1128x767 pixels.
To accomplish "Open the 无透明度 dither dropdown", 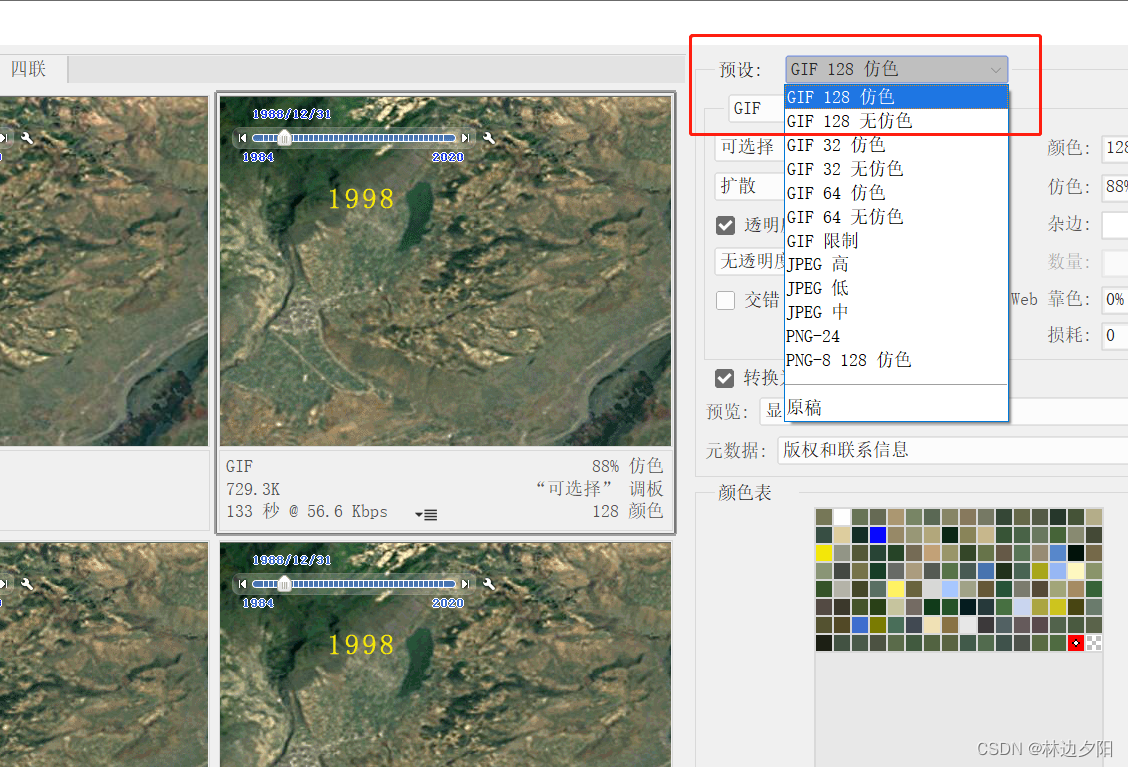I will (750, 261).
